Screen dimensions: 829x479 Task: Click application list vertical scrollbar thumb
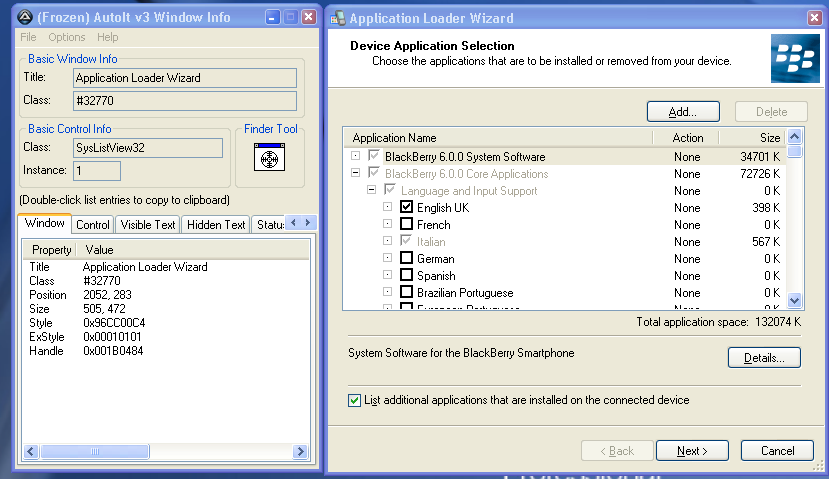tap(794, 152)
